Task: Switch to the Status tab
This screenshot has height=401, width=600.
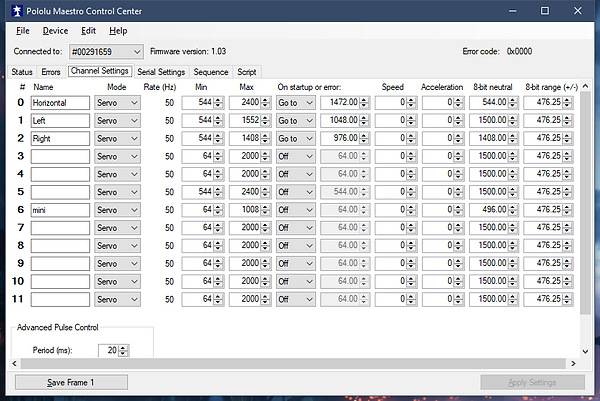Action: [22, 72]
